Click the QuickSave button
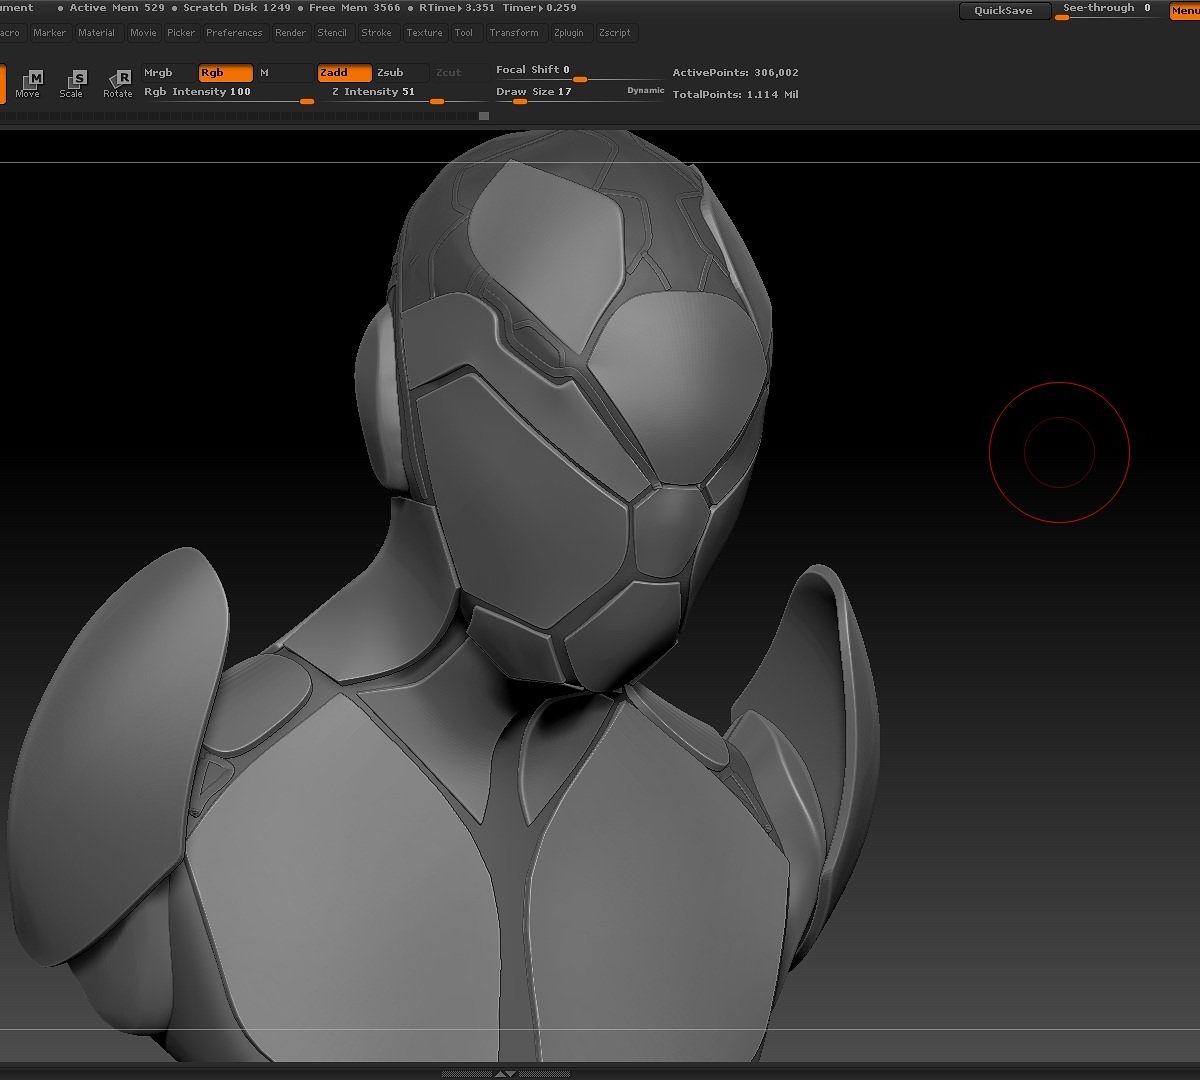Screen dimensions: 1200x1080 pos(1004,11)
